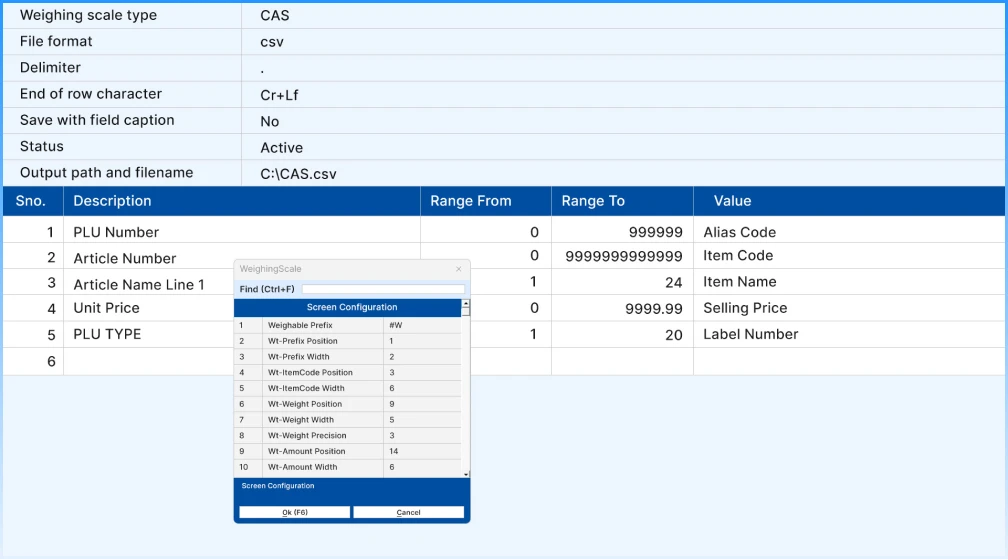This screenshot has width=1008, height=560.
Task: Close the WeighingScale popup window
Action: [x=458, y=269]
